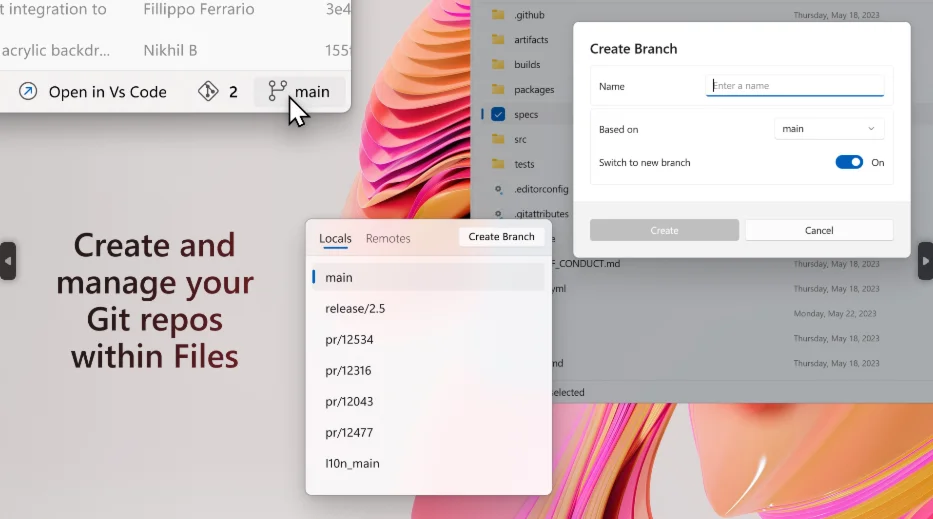Cancel the Create Branch dialog
The image size is (933, 519).
pyautogui.click(x=819, y=230)
